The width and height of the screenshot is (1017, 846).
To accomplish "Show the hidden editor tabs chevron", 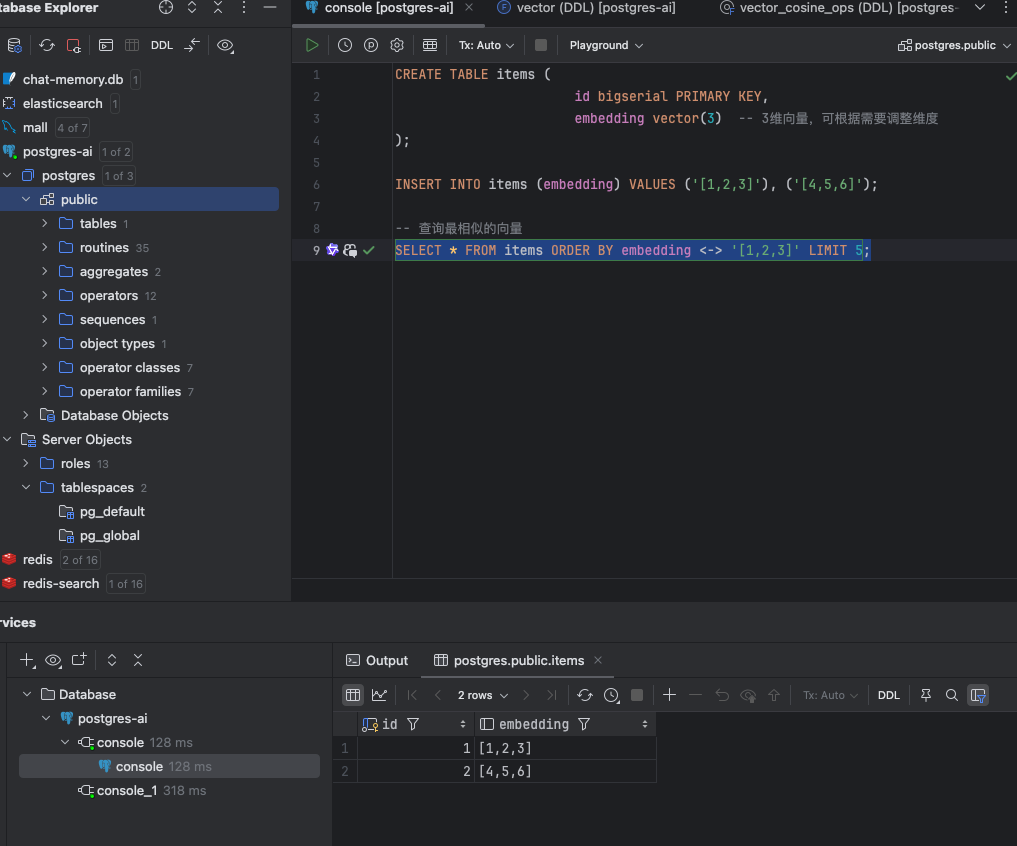I will [980, 8].
